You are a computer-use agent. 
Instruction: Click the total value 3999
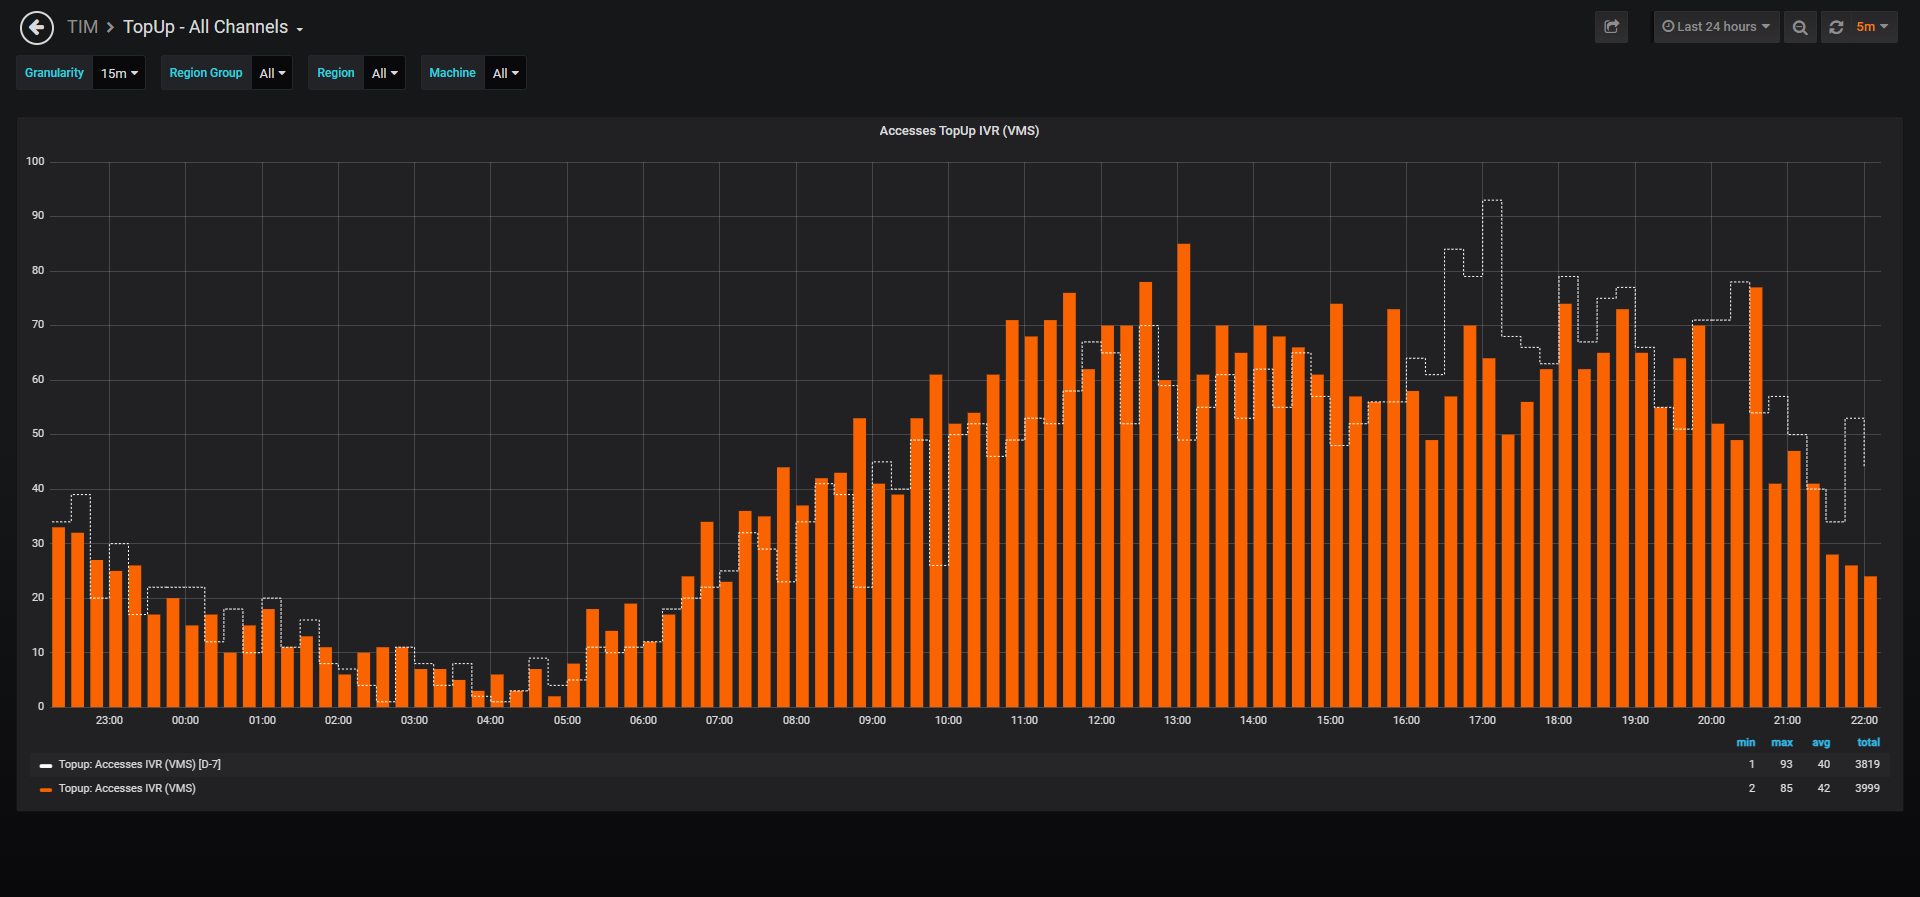pos(1867,789)
